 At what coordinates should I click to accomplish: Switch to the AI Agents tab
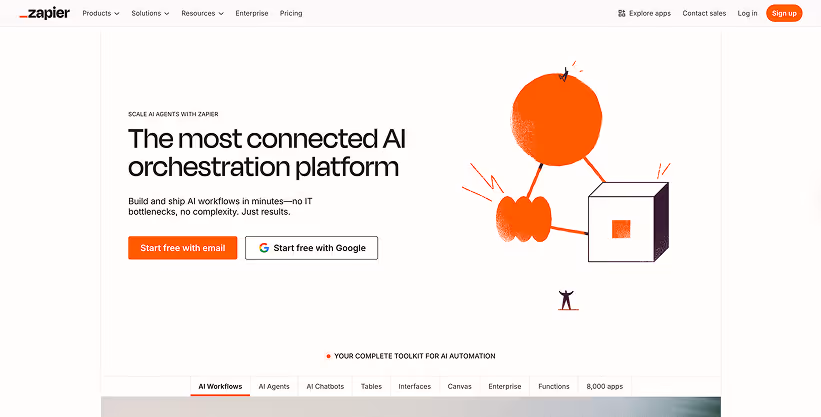click(x=274, y=387)
